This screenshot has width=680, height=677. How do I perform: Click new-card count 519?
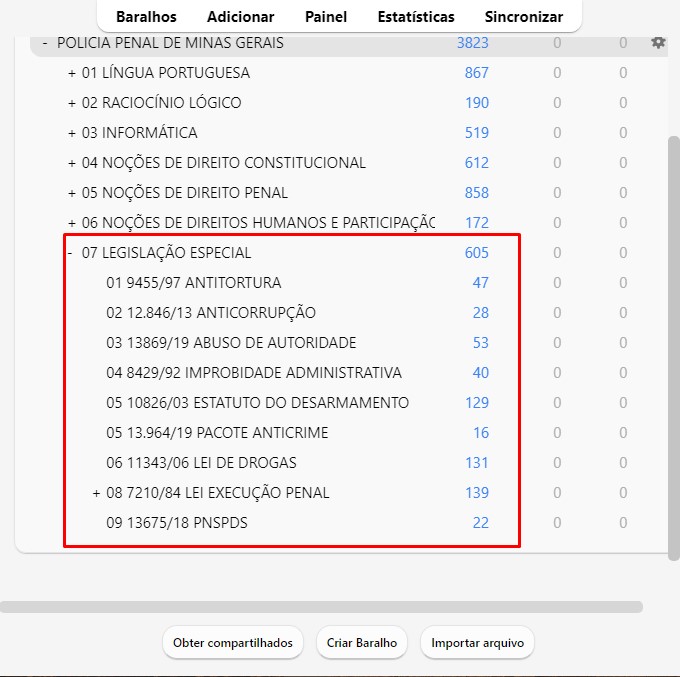[x=477, y=133]
